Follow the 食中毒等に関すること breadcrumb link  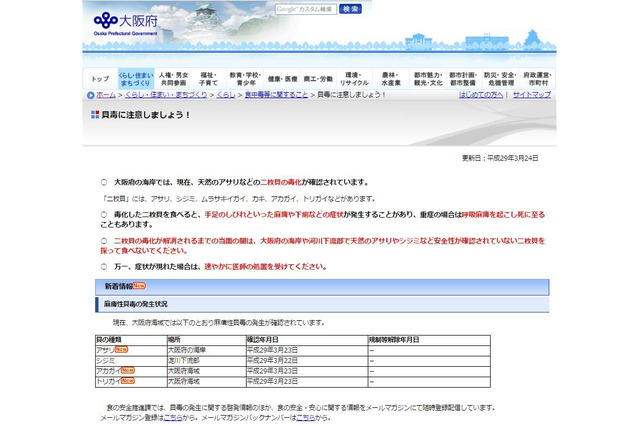coord(276,95)
